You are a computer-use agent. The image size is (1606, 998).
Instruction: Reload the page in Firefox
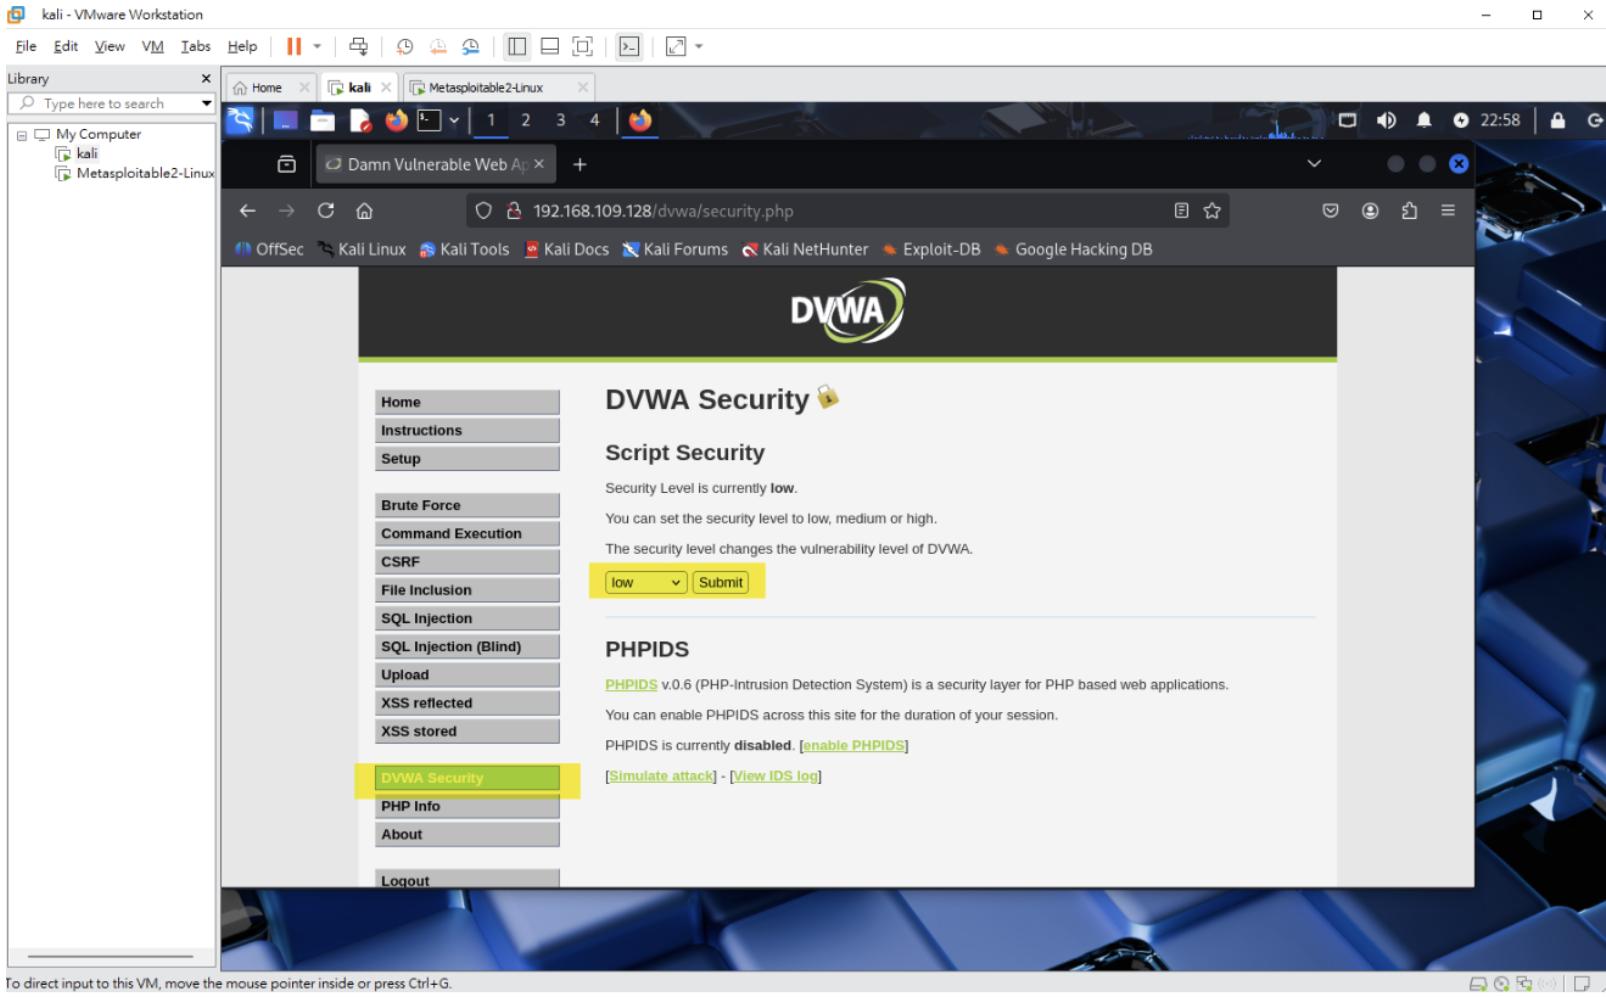[325, 211]
